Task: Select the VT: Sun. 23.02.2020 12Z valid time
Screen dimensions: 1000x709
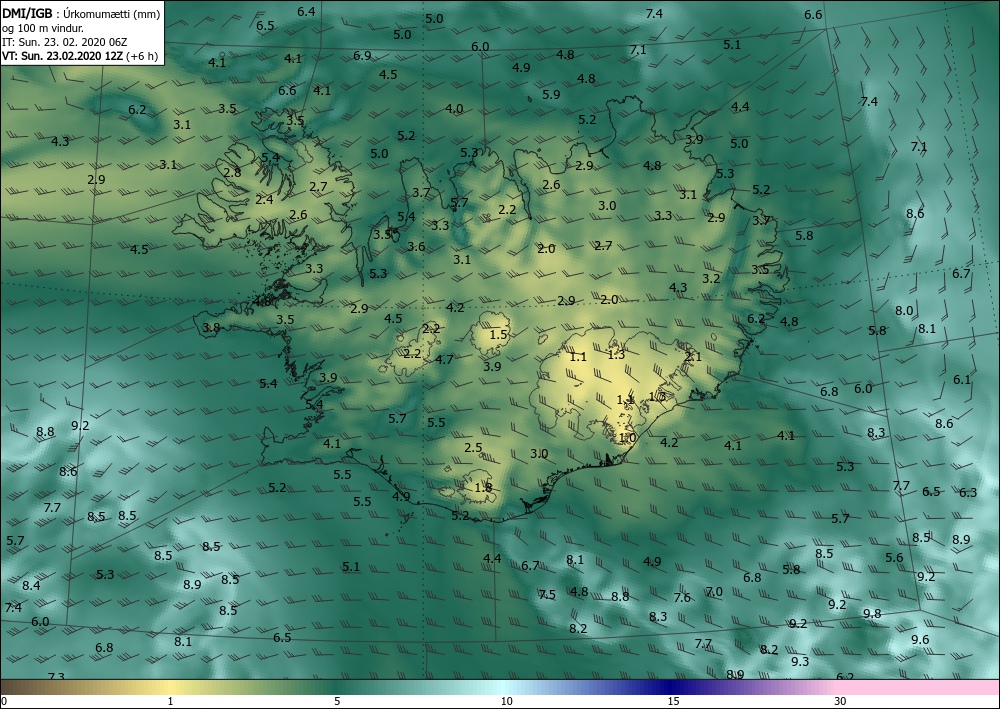Action: 63,56
